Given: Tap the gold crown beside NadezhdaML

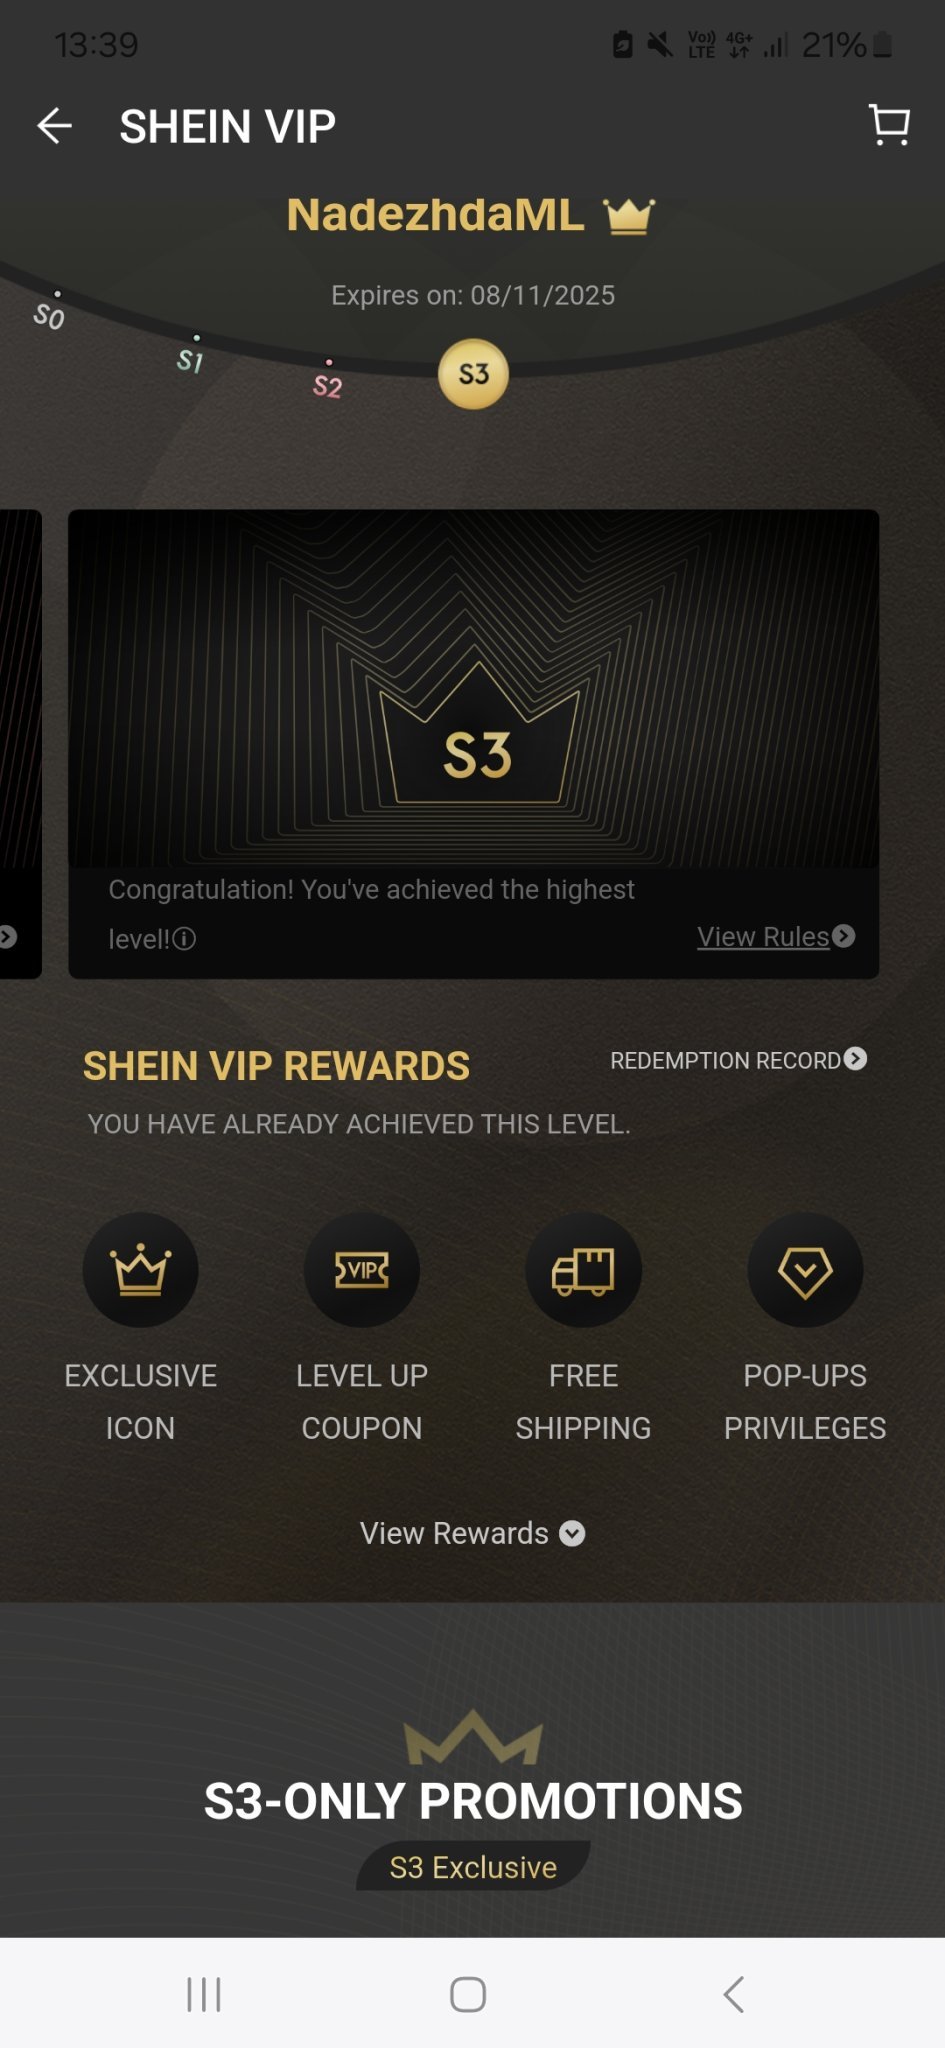Looking at the screenshot, I should tap(629, 215).
